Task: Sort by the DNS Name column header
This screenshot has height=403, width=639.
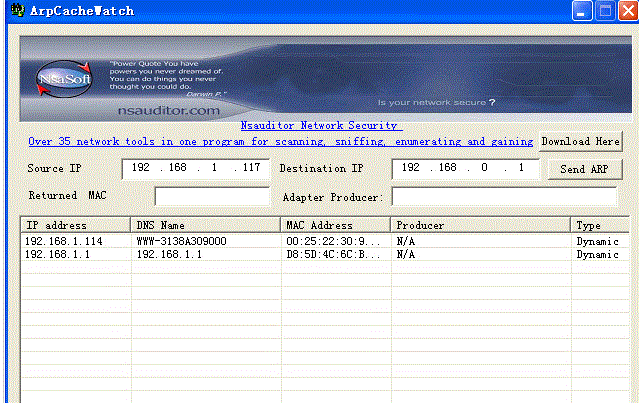Action: 205,225
